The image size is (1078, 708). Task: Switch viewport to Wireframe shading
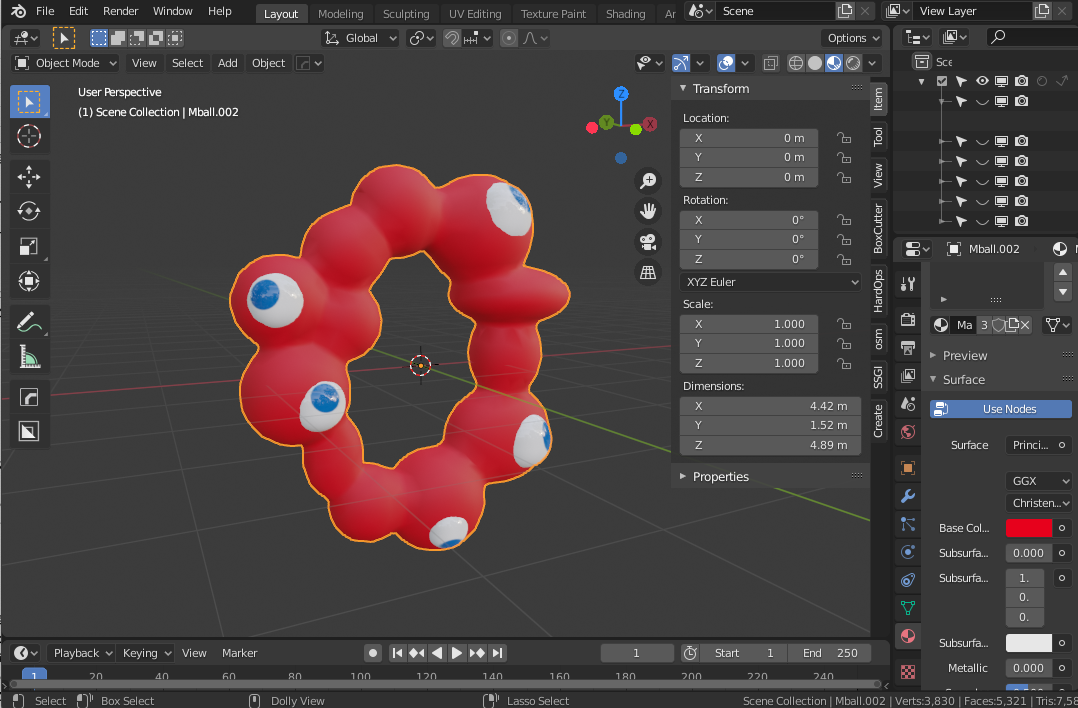tap(794, 62)
